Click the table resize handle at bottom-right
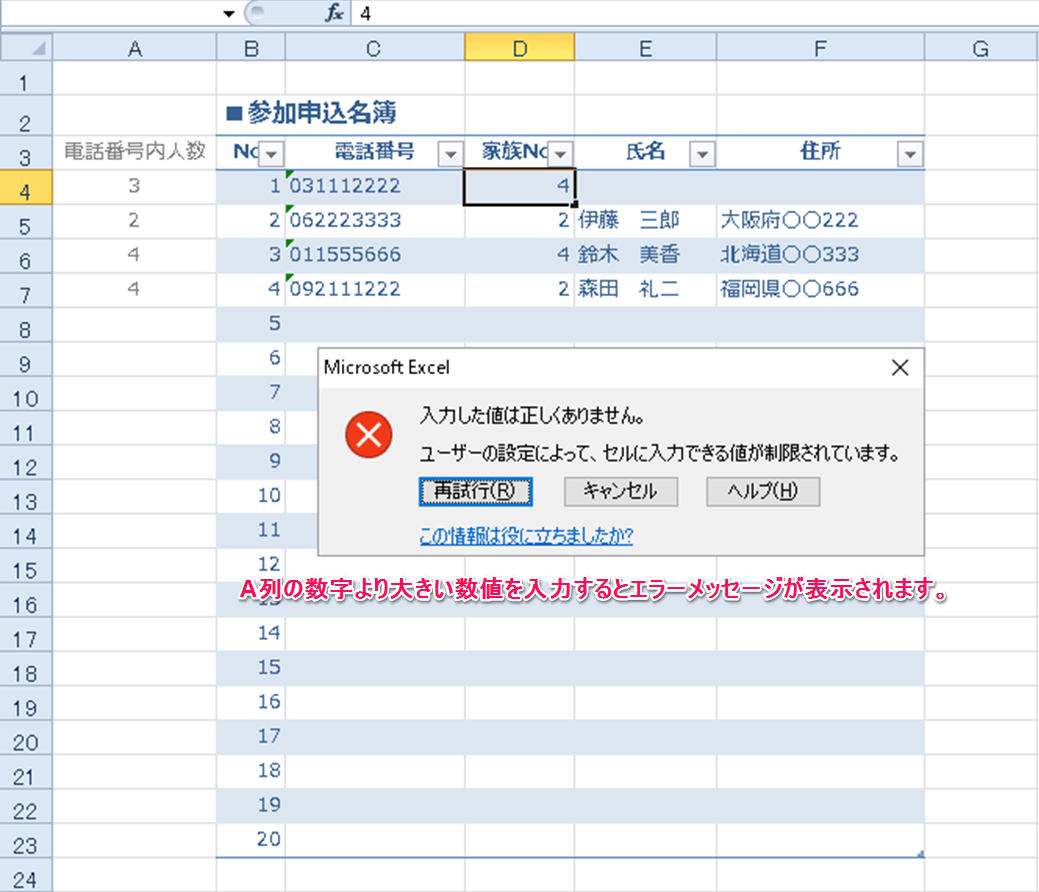This screenshot has height=892, width=1039. (x=919, y=853)
